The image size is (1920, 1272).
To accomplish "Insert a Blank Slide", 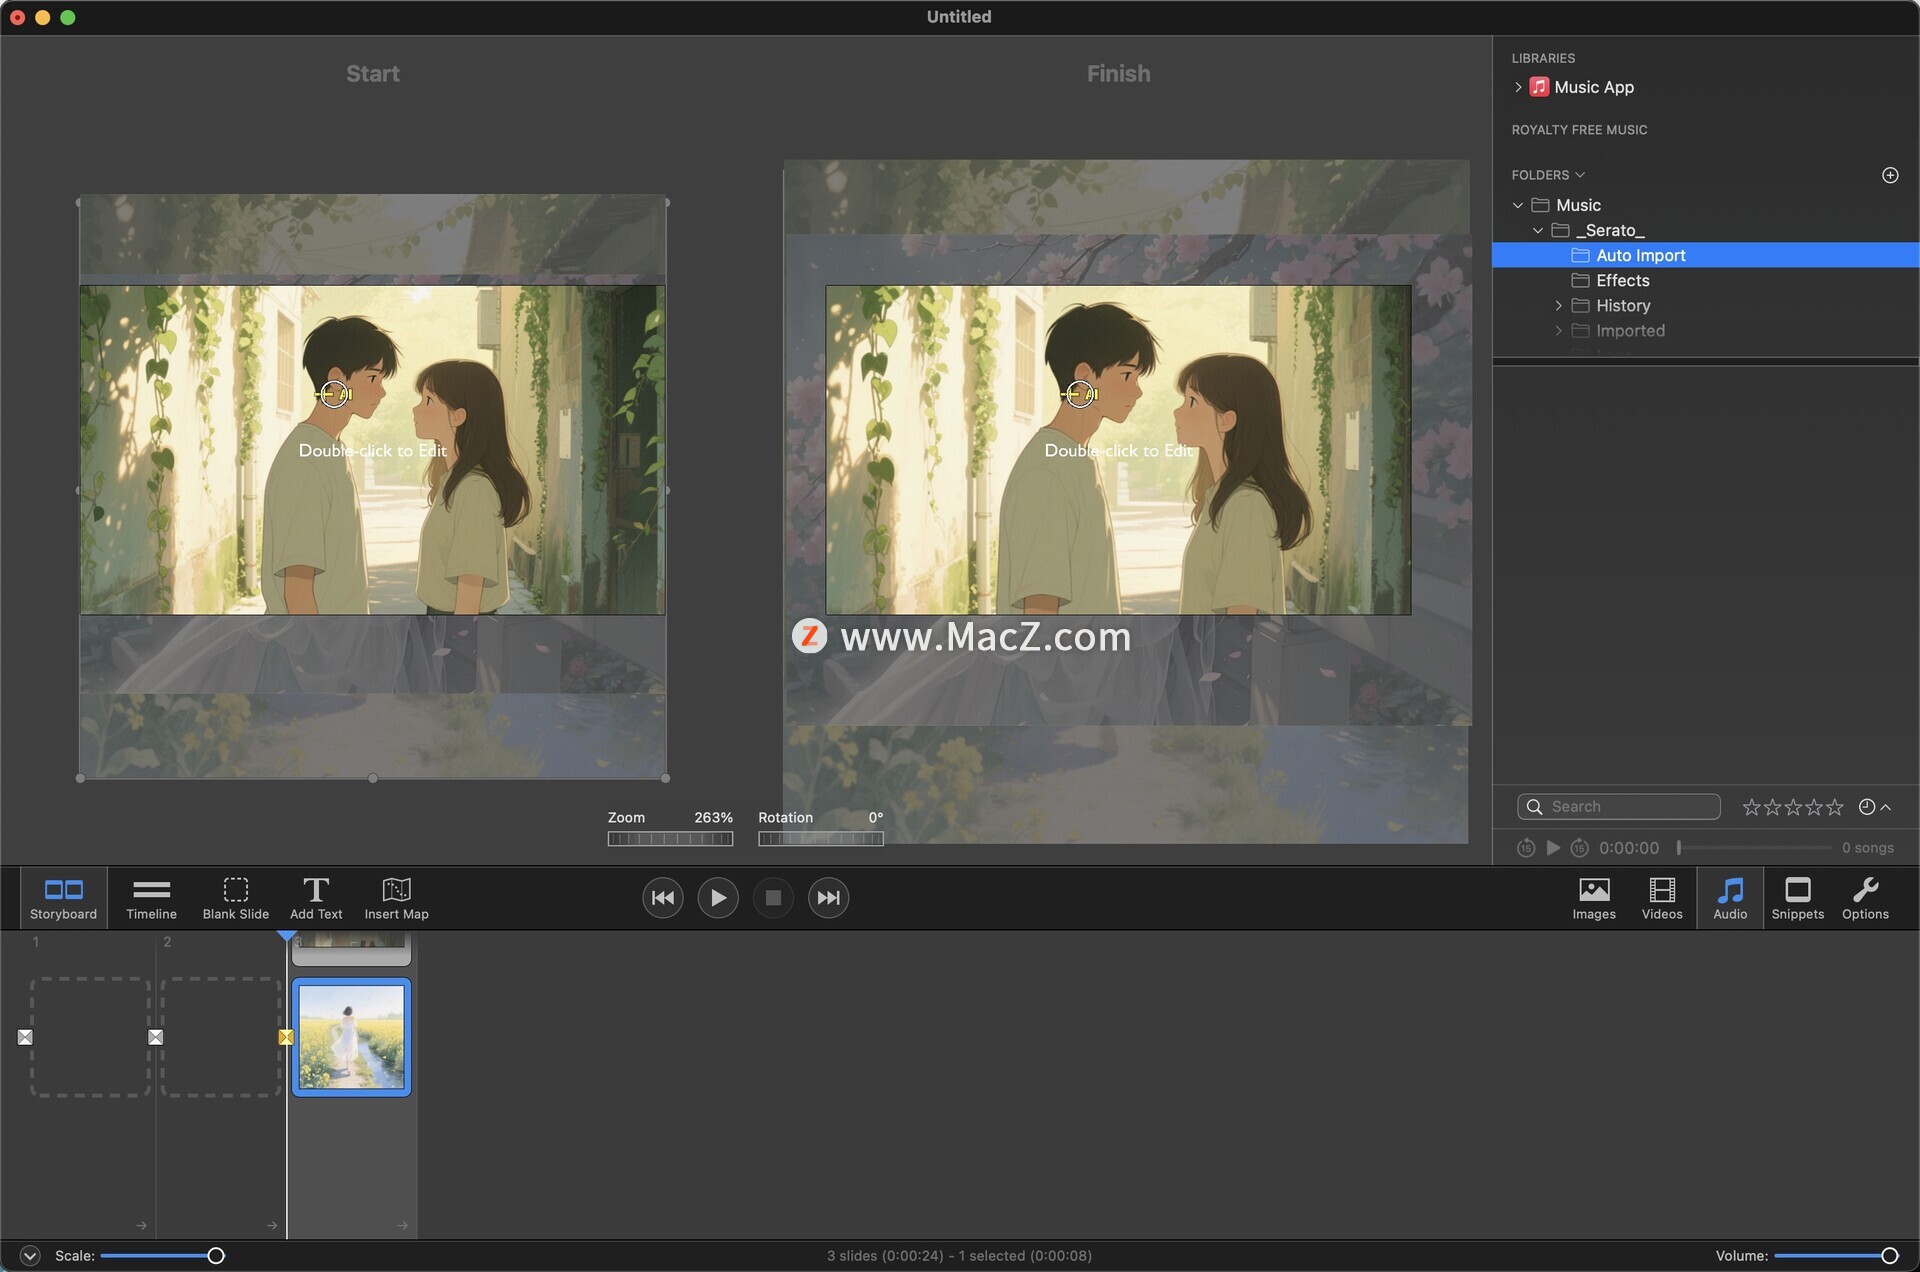I will [x=236, y=898].
